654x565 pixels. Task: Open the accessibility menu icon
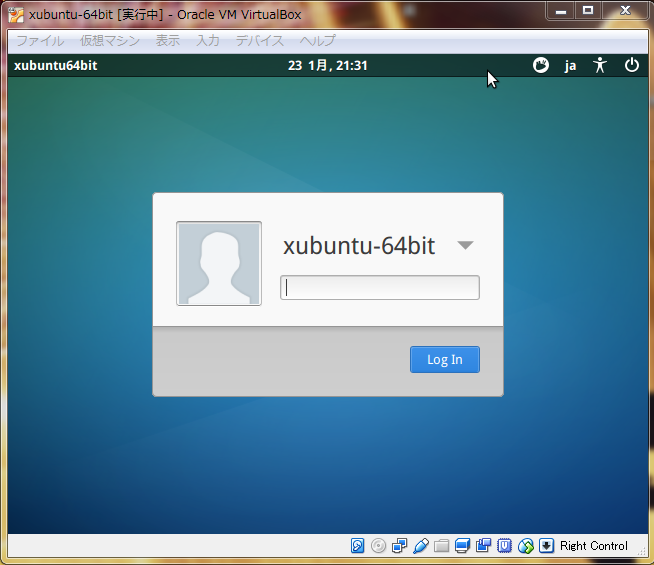click(600, 65)
